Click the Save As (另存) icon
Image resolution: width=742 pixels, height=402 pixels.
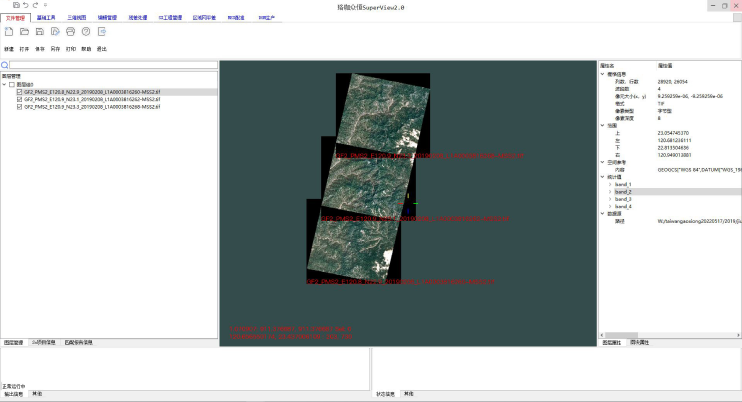pos(55,32)
